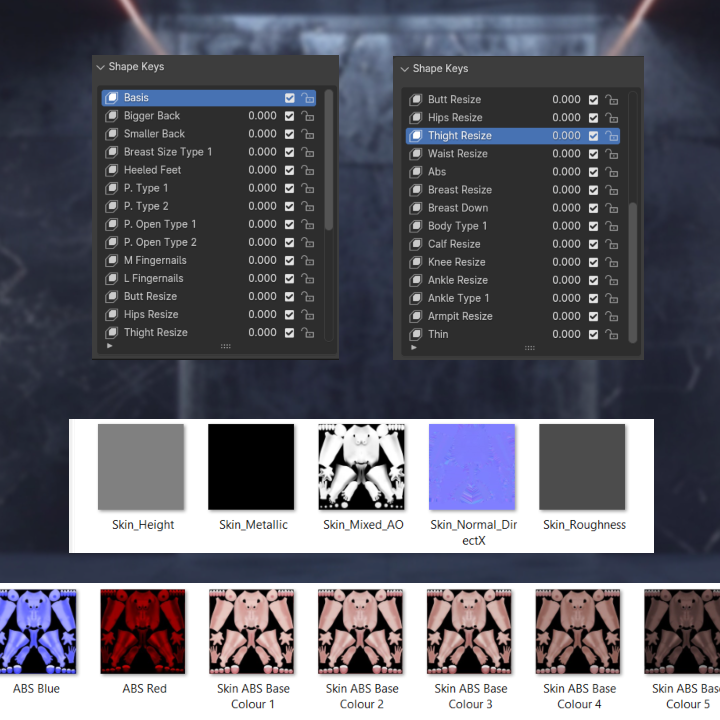Image resolution: width=720 pixels, height=720 pixels.
Task: Click shape key icon beside Breast Size Type 1
Action: [112, 152]
